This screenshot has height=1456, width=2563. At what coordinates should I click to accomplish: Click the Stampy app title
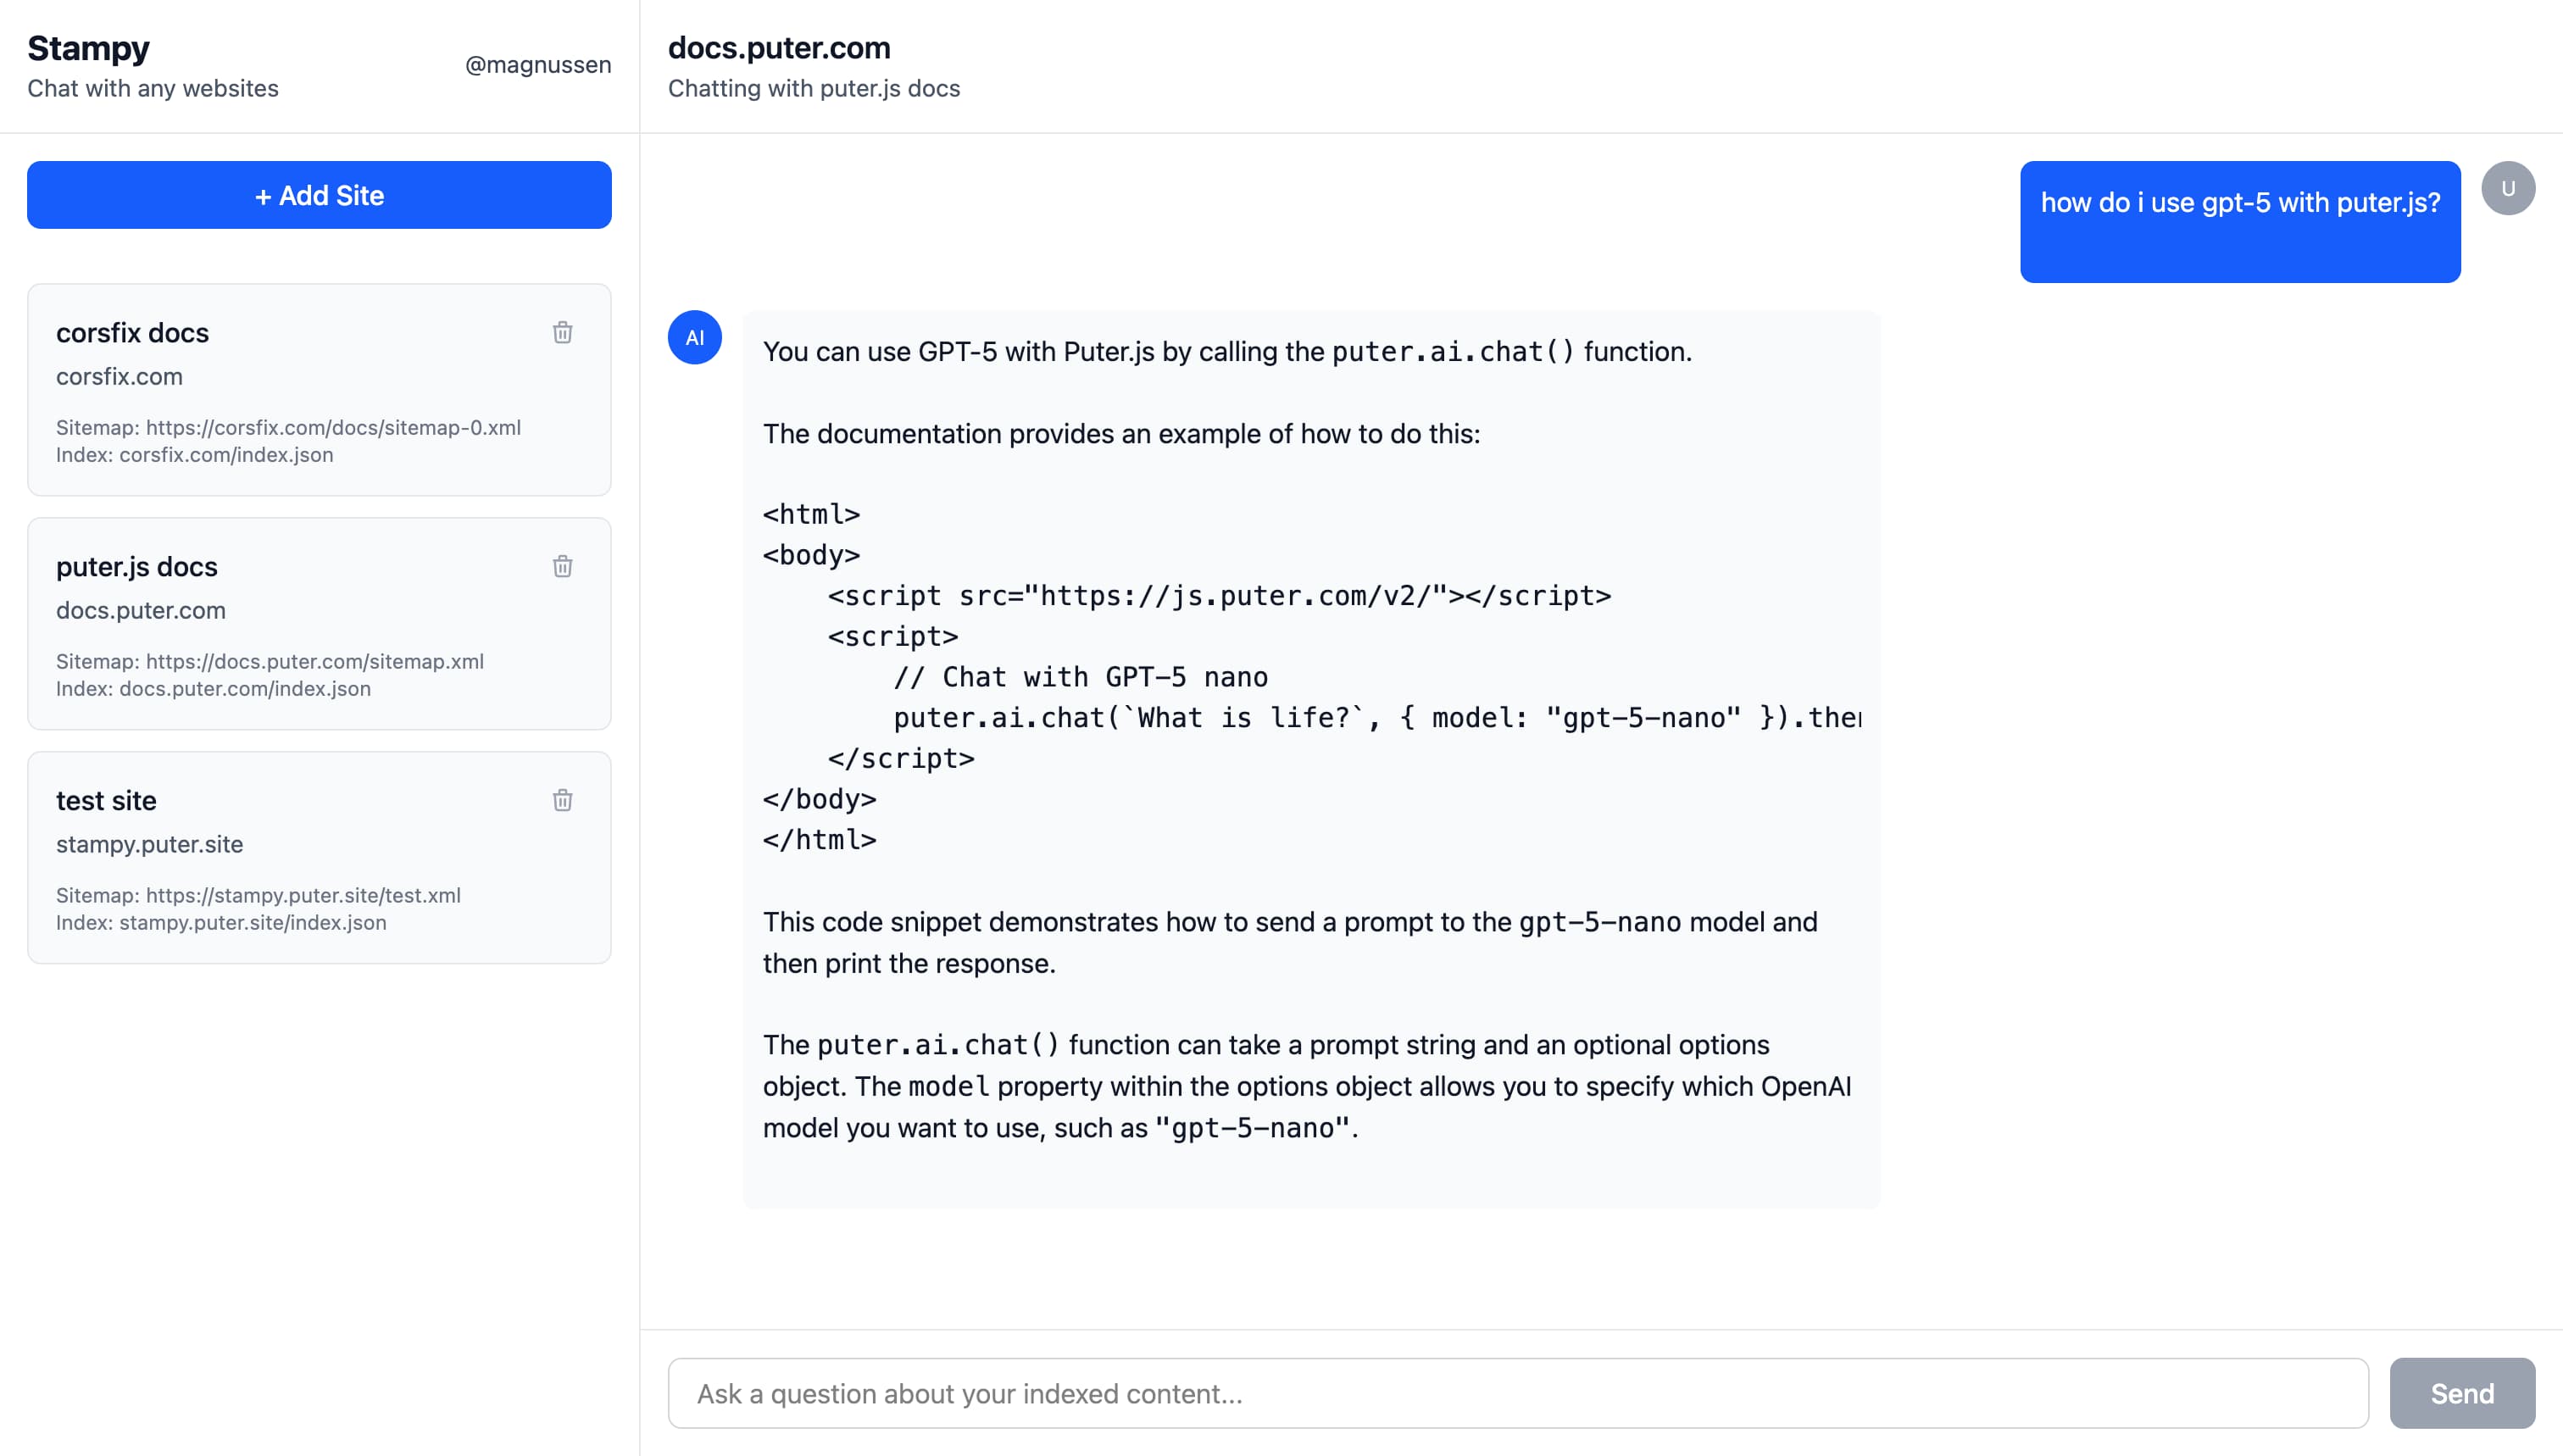click(x=88, y=47)
